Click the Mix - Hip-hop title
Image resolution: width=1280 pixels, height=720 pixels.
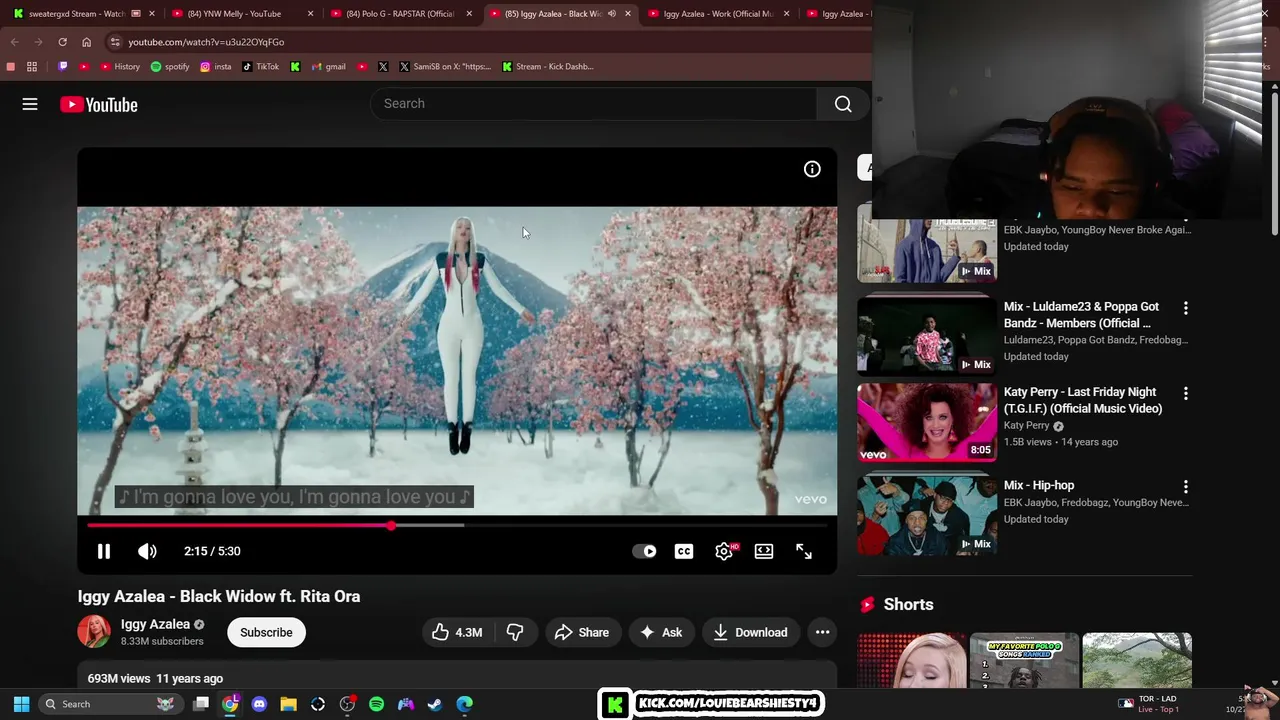tap(1039, 485)
